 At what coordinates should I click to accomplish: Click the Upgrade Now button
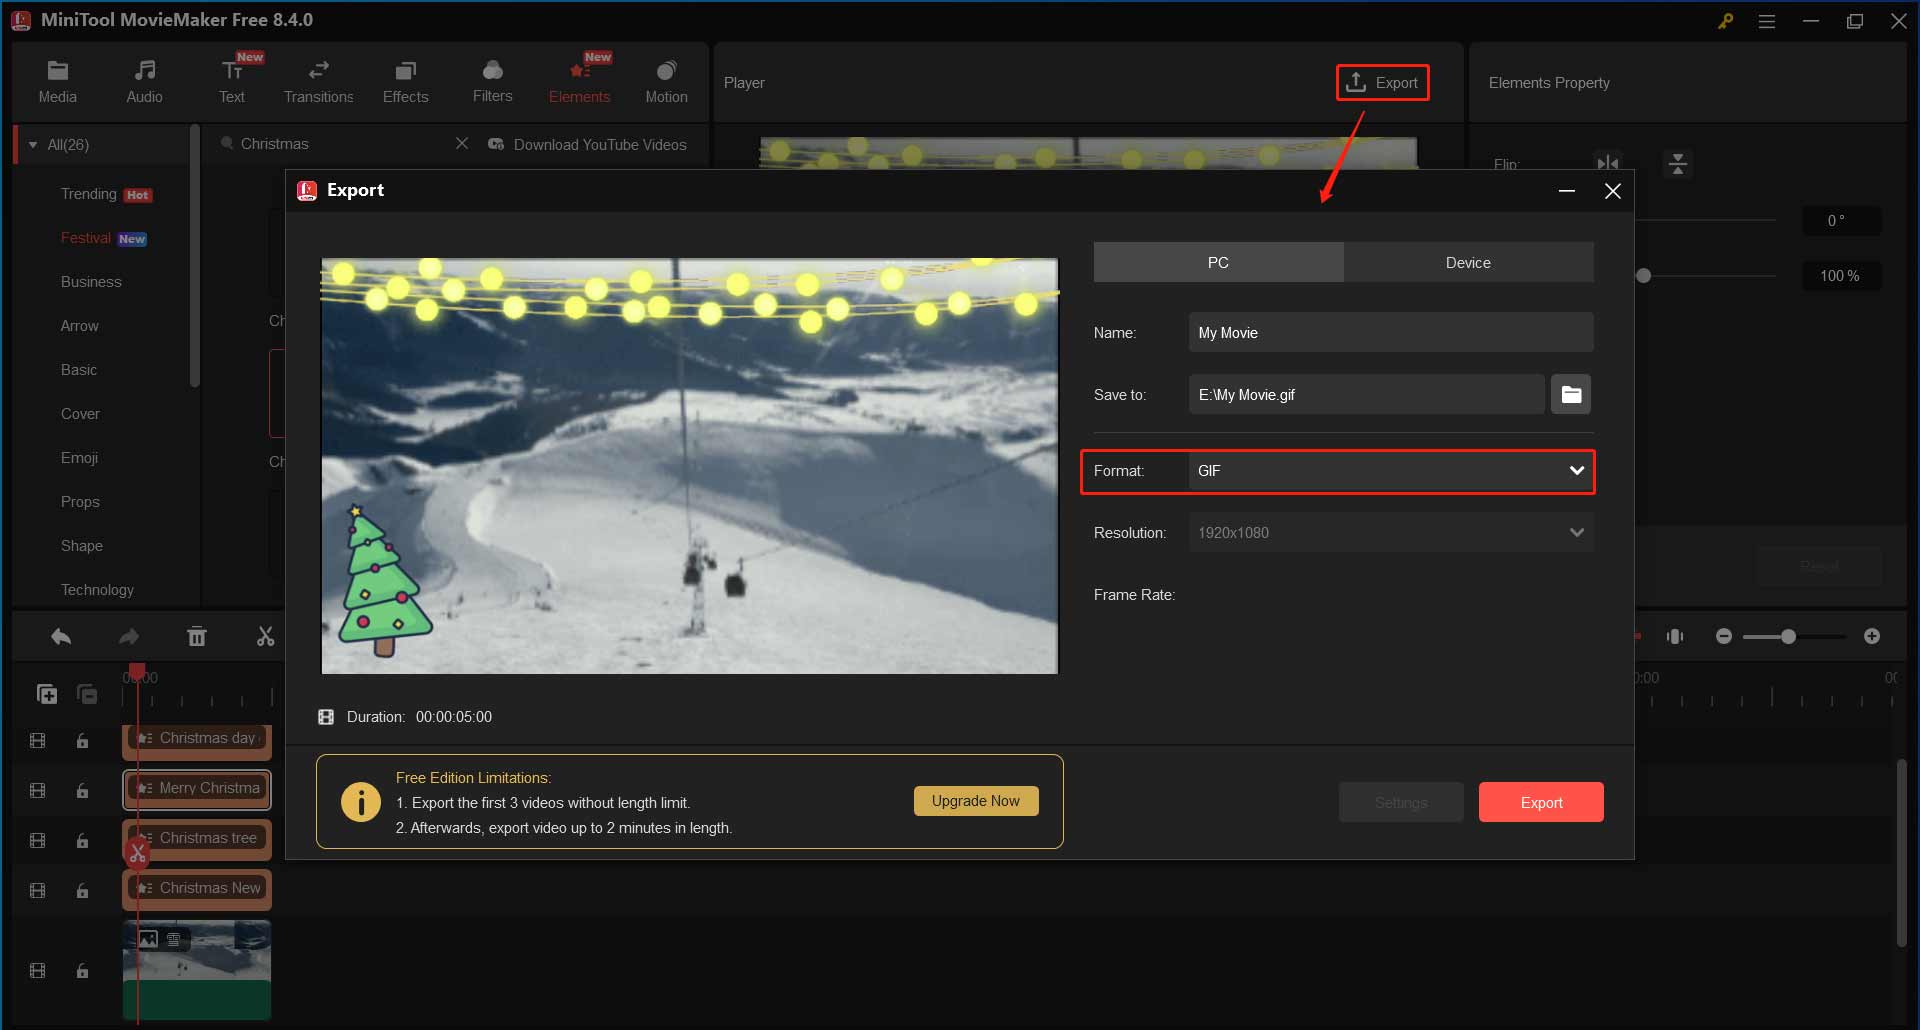[975, 800]
